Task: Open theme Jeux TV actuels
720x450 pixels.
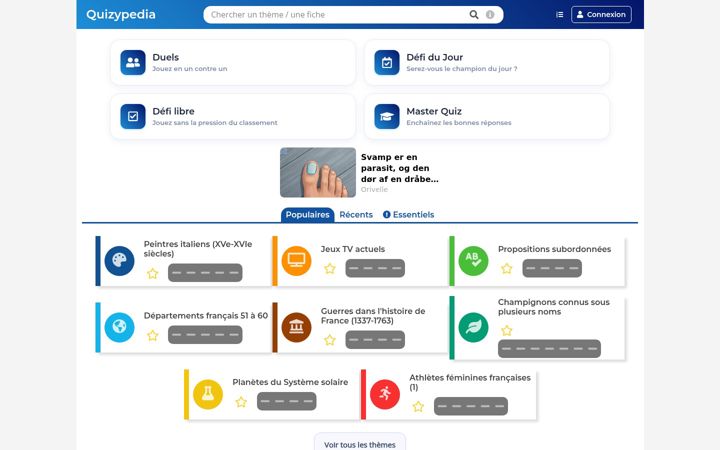Action: click(353, 249)
